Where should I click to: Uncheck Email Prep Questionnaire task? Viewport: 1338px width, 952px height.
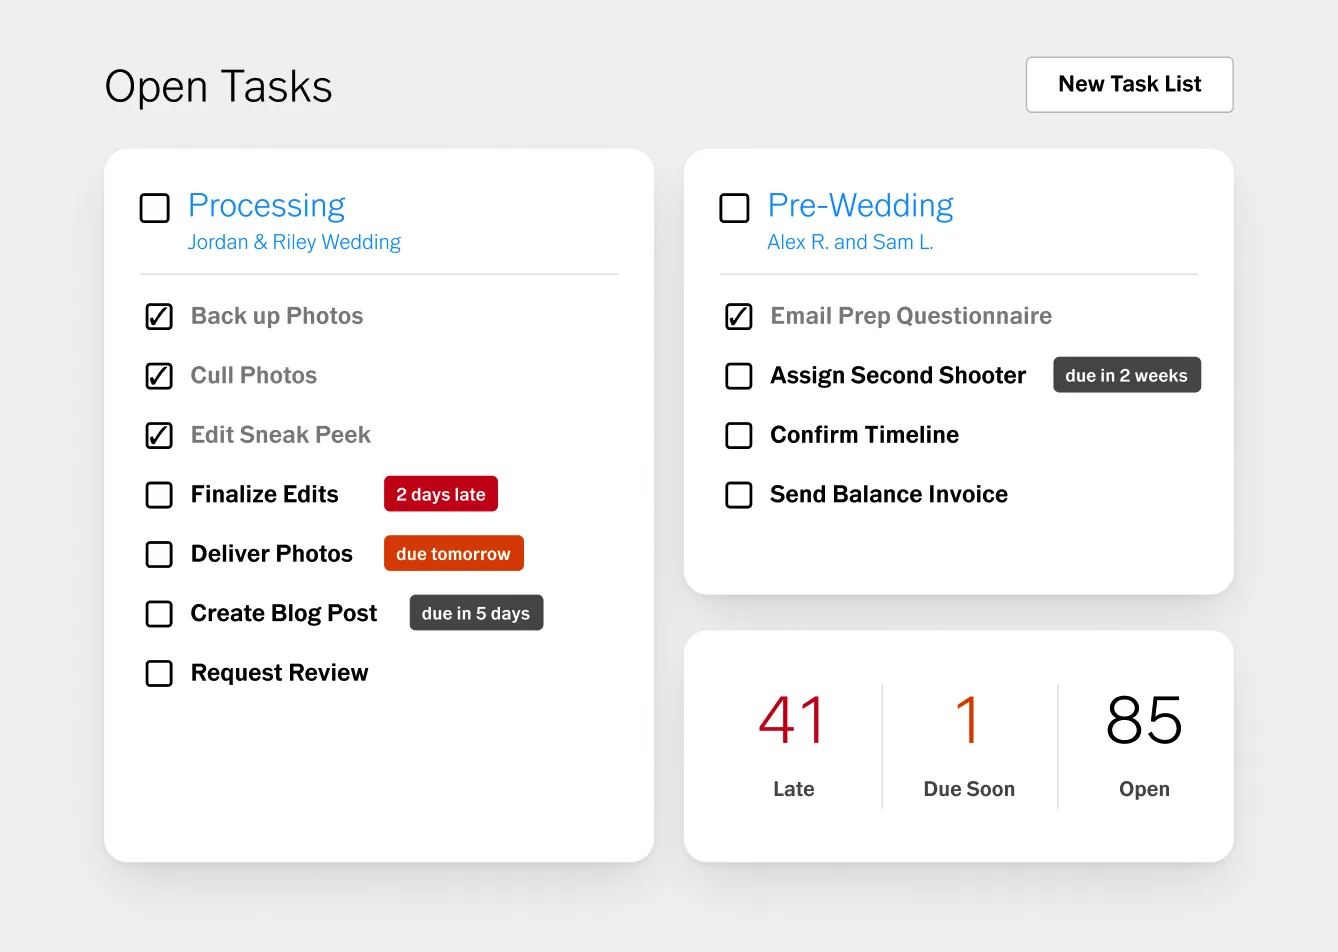pos(739,316)
